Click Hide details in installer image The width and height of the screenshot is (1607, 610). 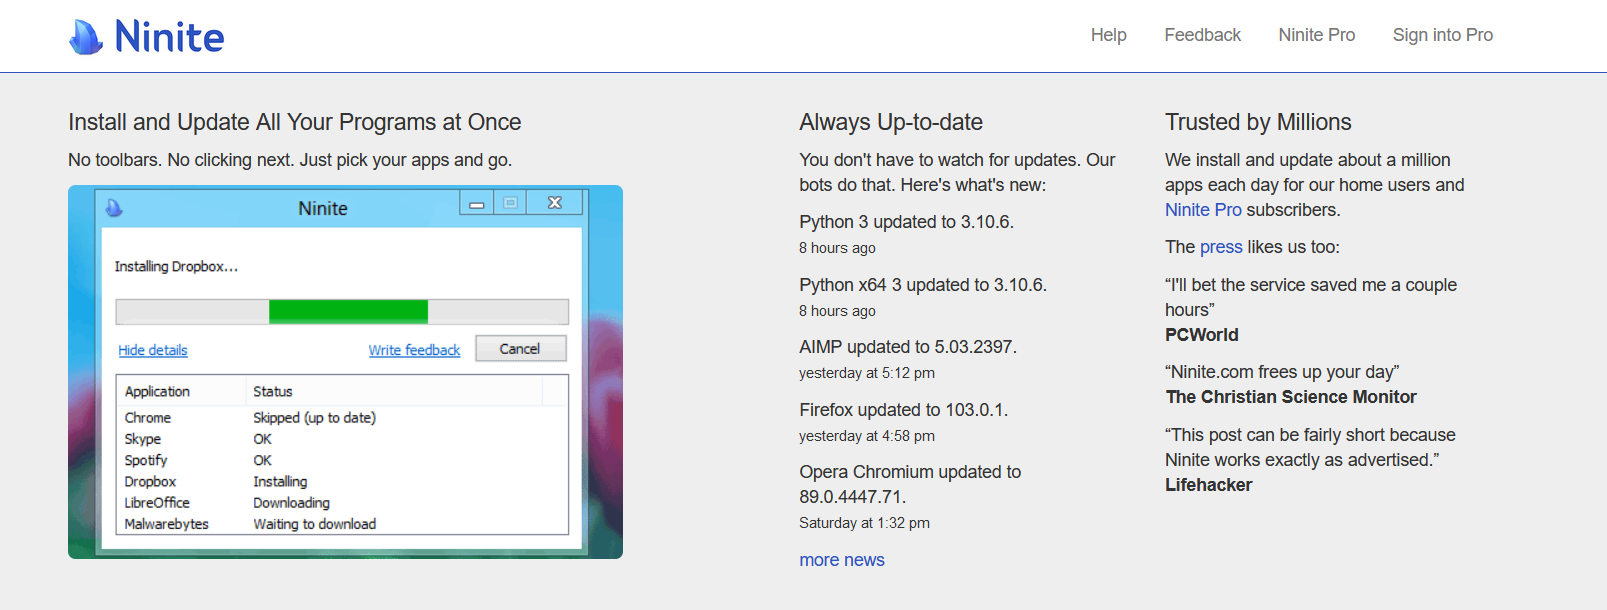click(153, 350)
